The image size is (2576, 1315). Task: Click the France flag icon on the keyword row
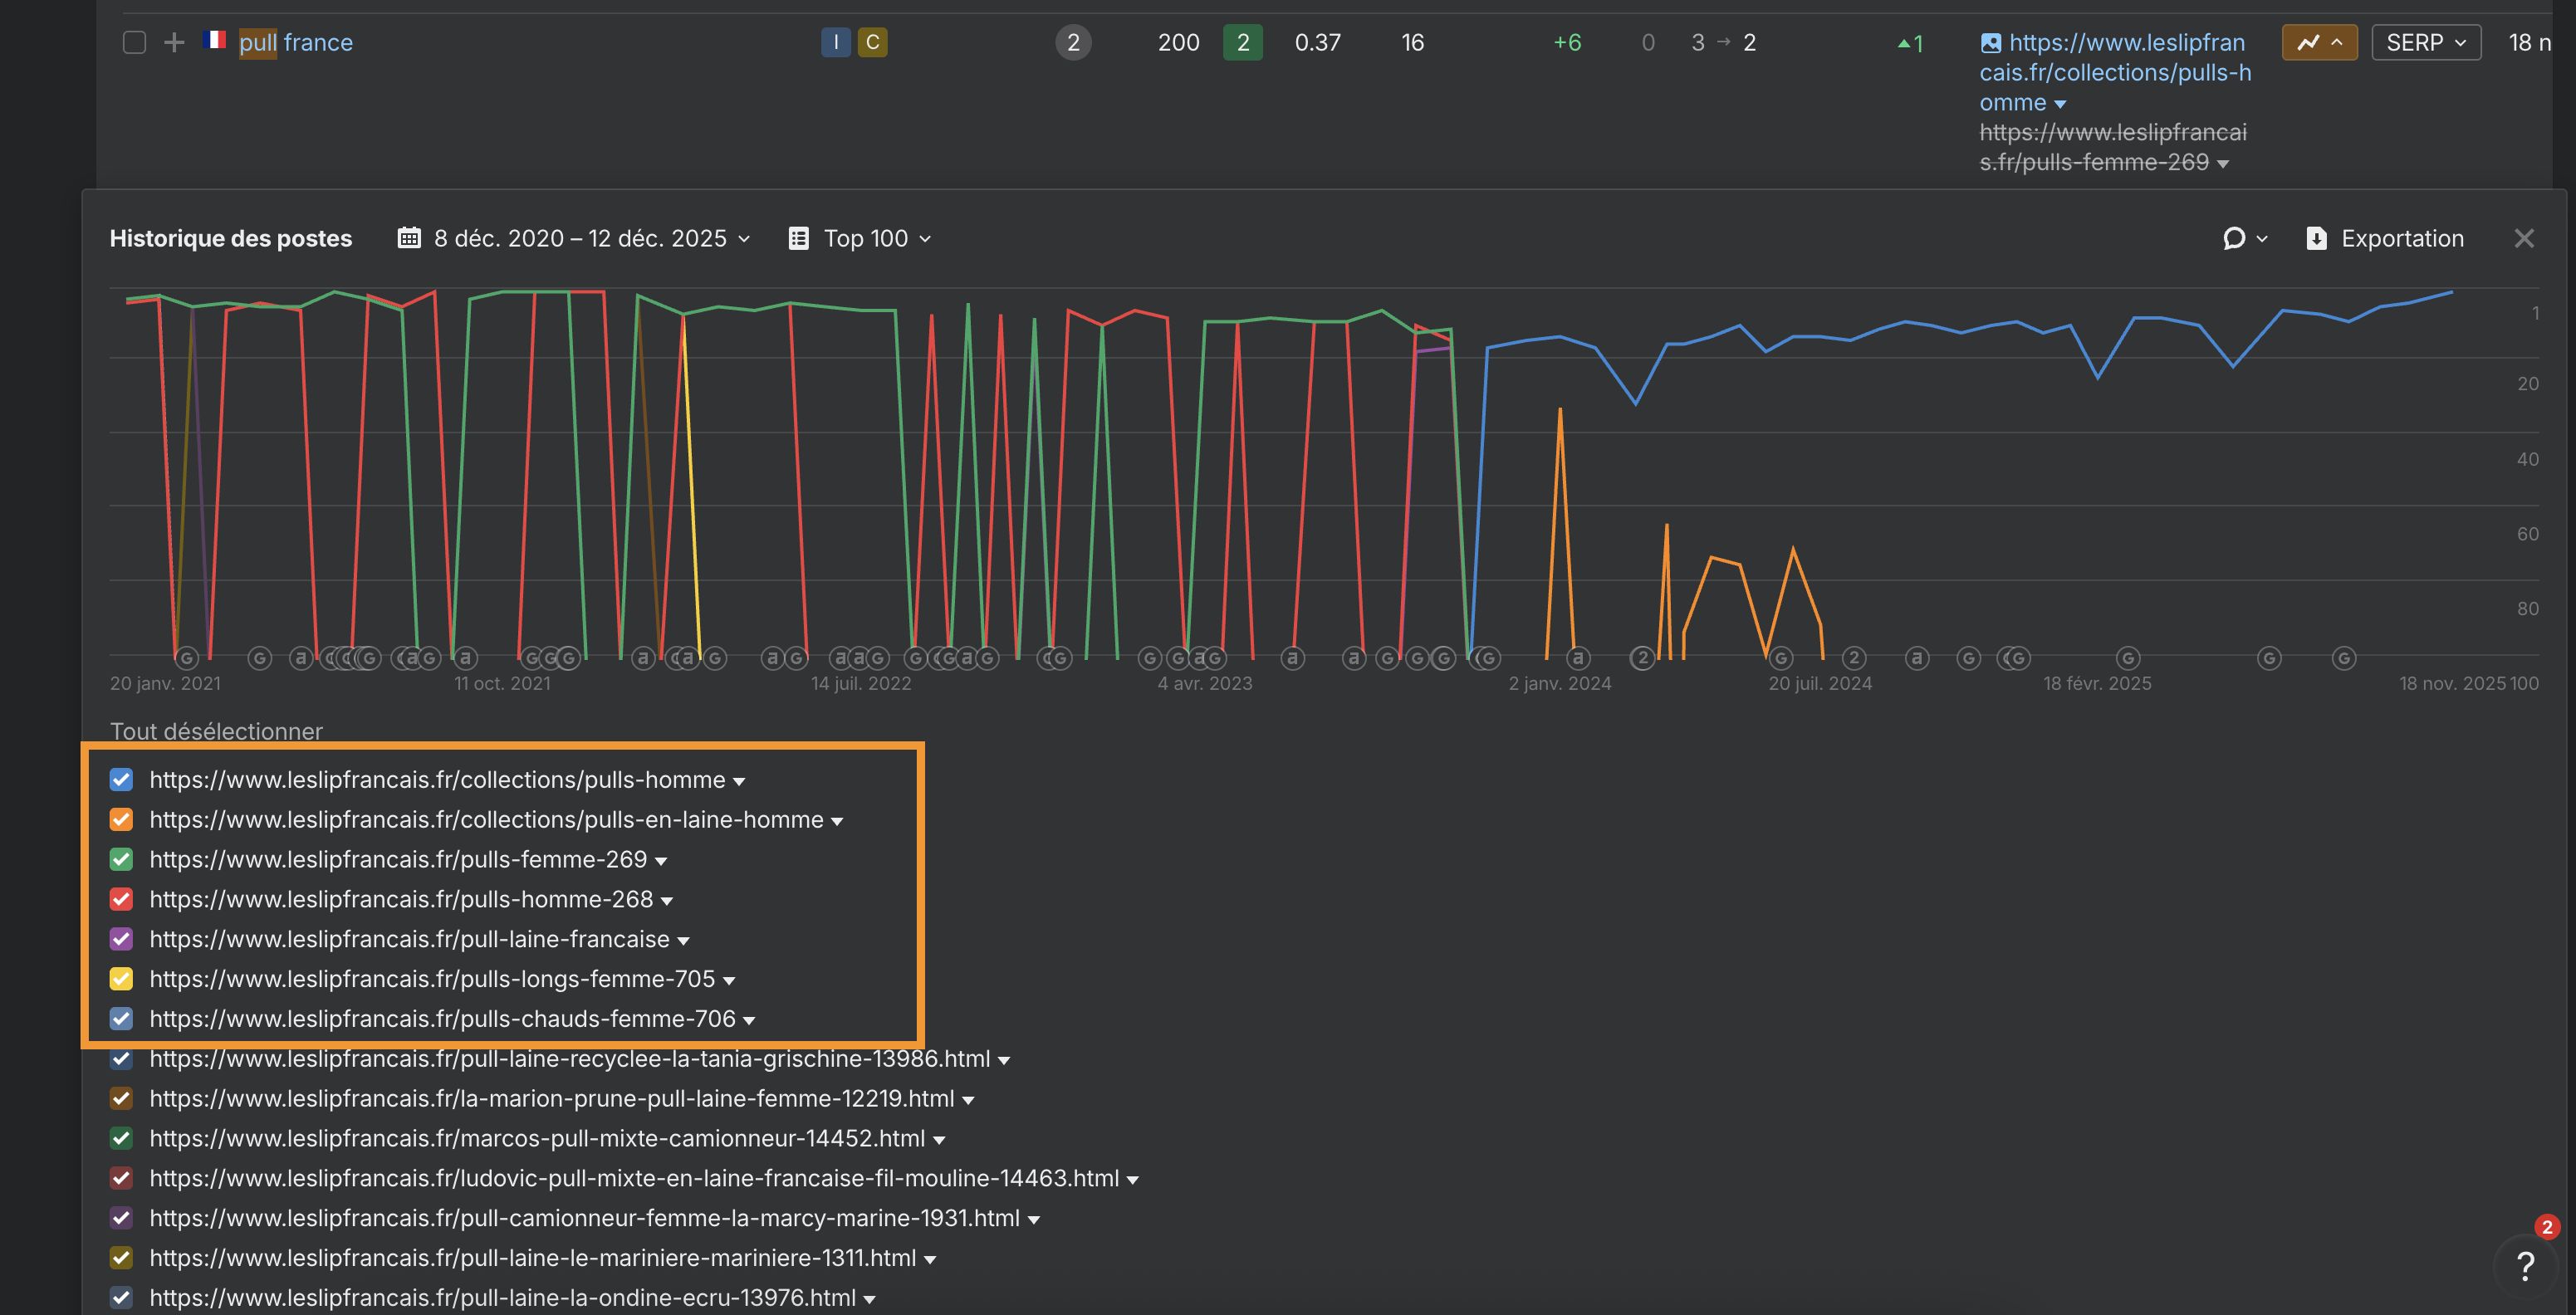click(215, 42)
